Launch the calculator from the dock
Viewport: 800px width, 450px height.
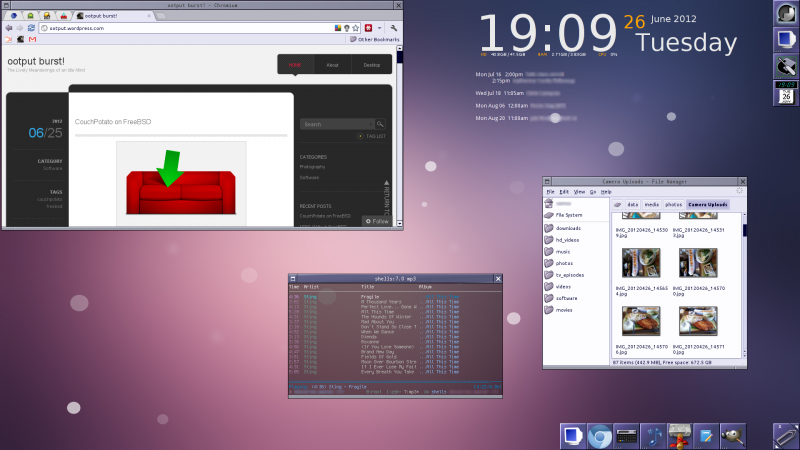pos(627,437)
